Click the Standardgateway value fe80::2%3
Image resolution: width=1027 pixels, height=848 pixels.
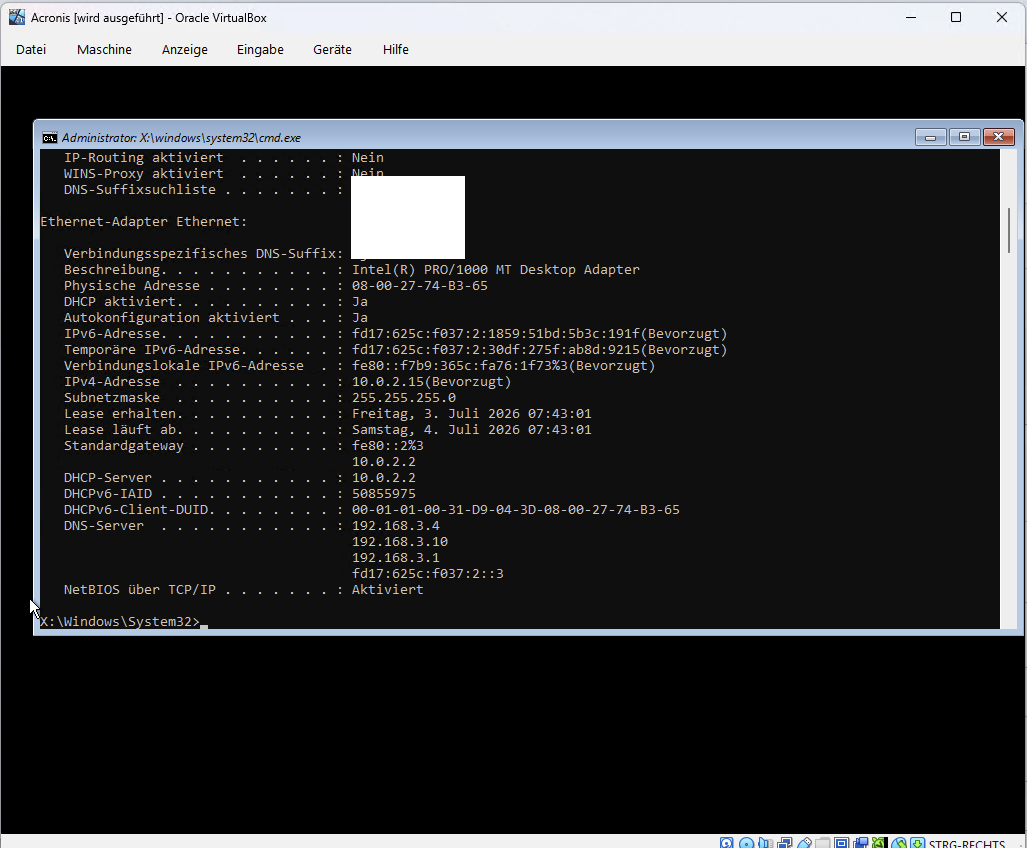coord(388,445)
